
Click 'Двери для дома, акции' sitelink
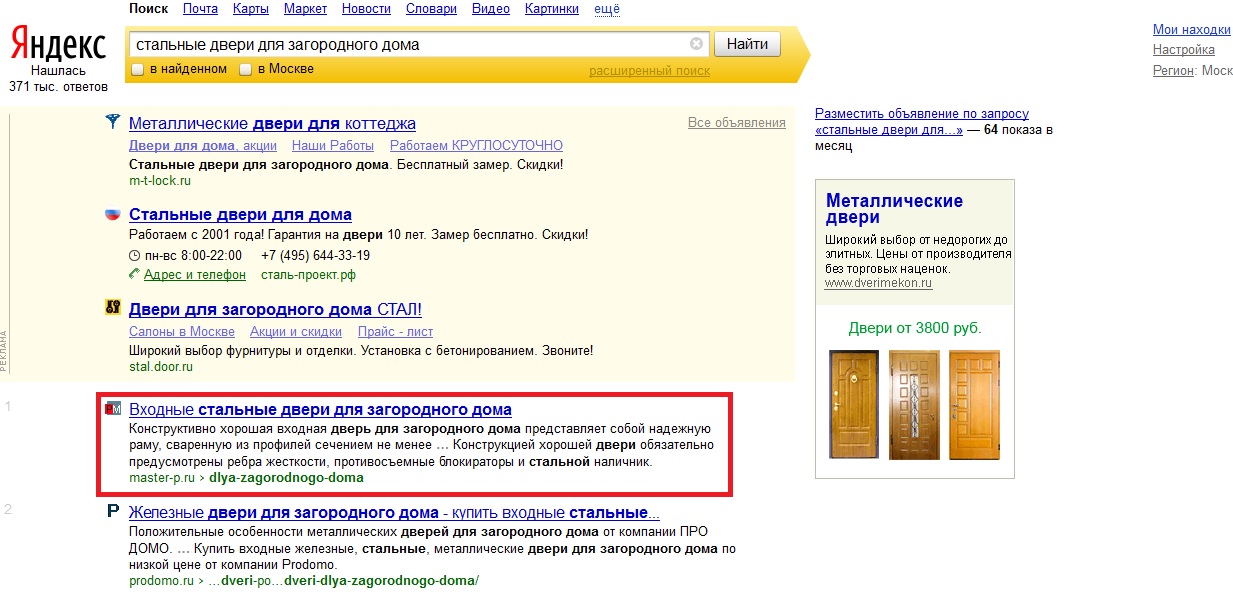[x=203, y=146]
